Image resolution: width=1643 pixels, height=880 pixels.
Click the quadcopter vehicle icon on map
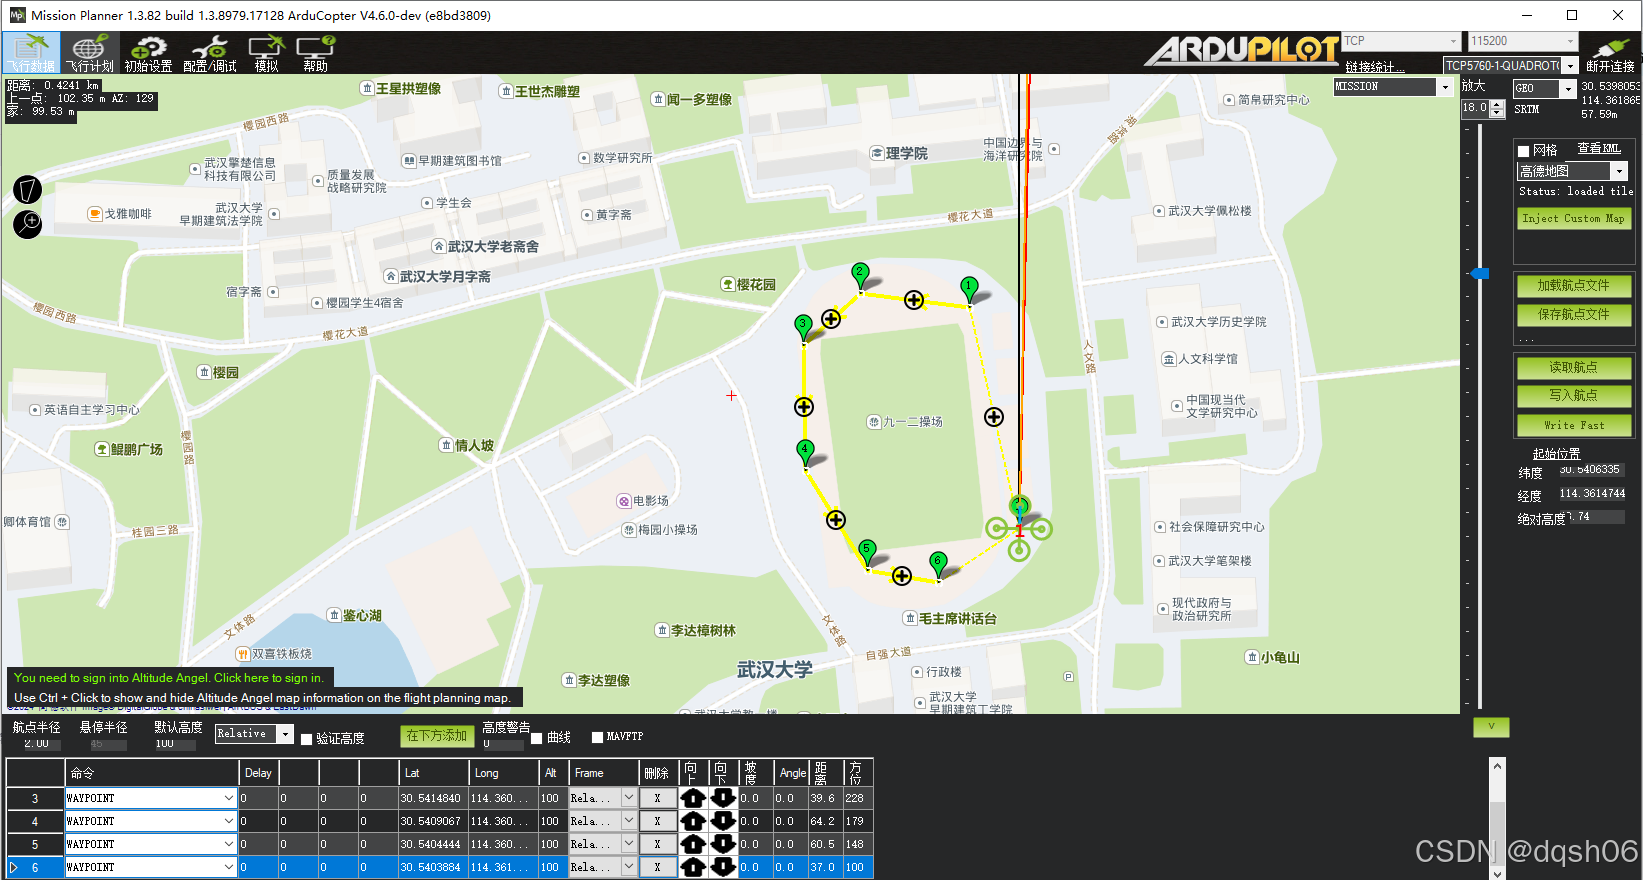[1019, 528]
